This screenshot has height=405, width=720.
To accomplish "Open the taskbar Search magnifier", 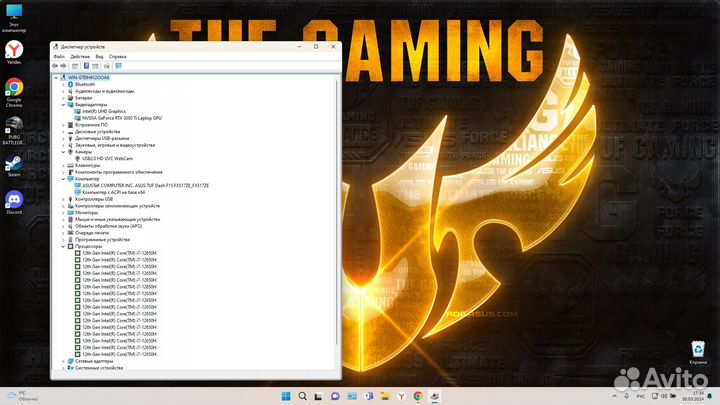I will (x=303, y=396).
